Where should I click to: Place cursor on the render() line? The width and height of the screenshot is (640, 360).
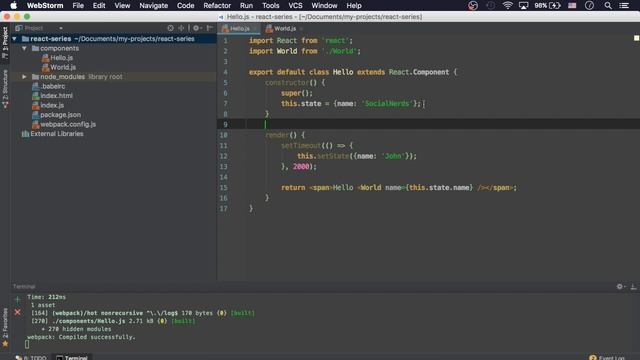[285, 135]
